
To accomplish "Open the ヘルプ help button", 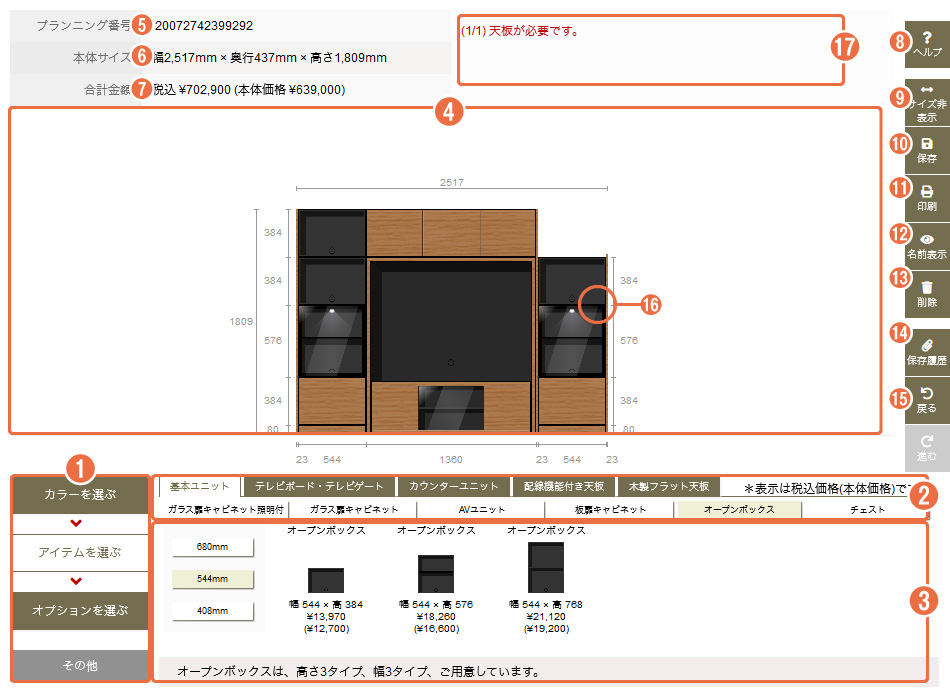I will coord(927,44).
